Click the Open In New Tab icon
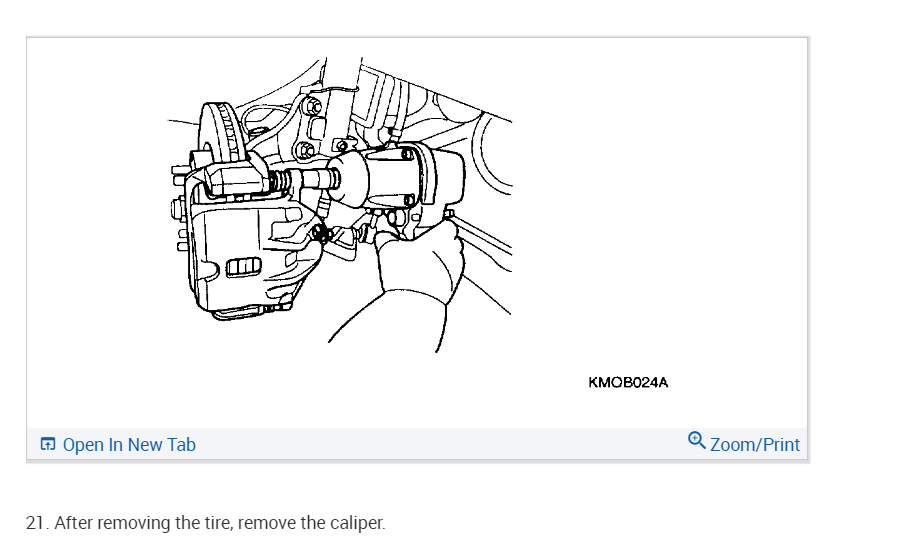Viewport: 899px width, 552px height. point(48,444)
